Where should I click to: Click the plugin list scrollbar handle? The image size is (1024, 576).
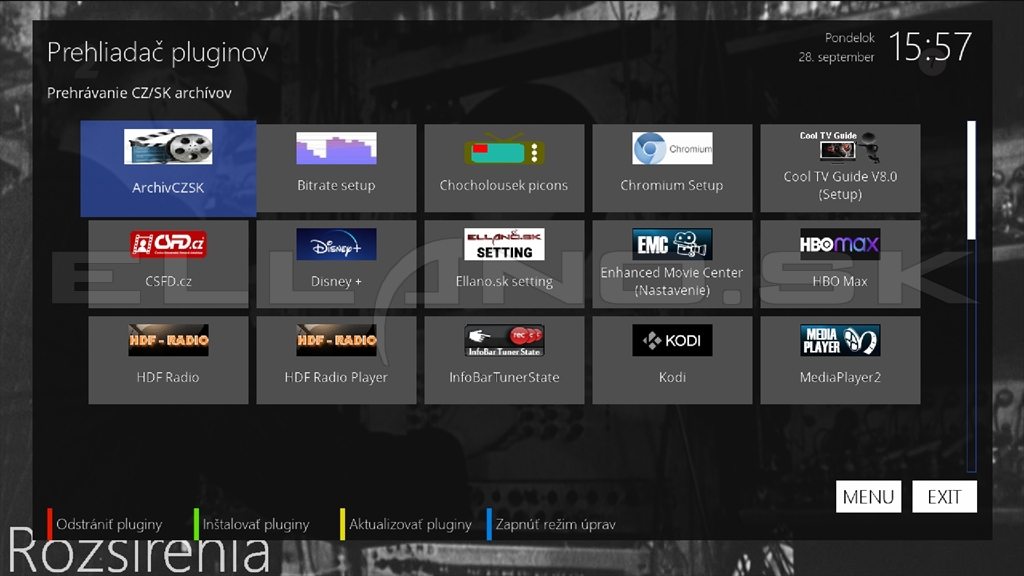tap(972, 180)
